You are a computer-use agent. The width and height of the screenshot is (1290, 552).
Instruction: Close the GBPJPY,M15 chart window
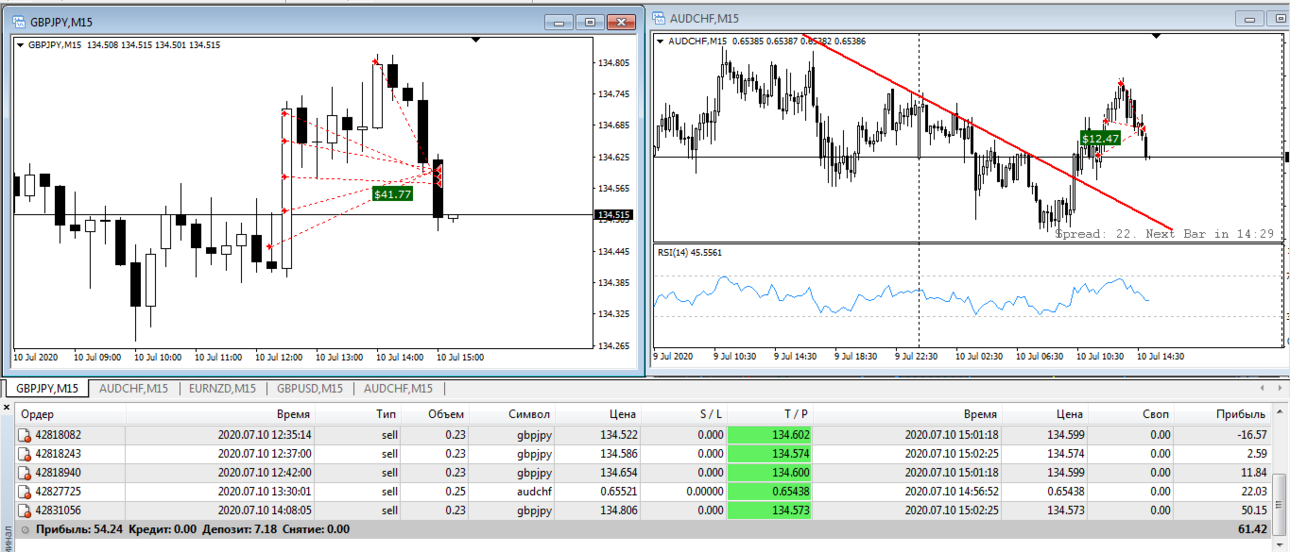(622, 21)
